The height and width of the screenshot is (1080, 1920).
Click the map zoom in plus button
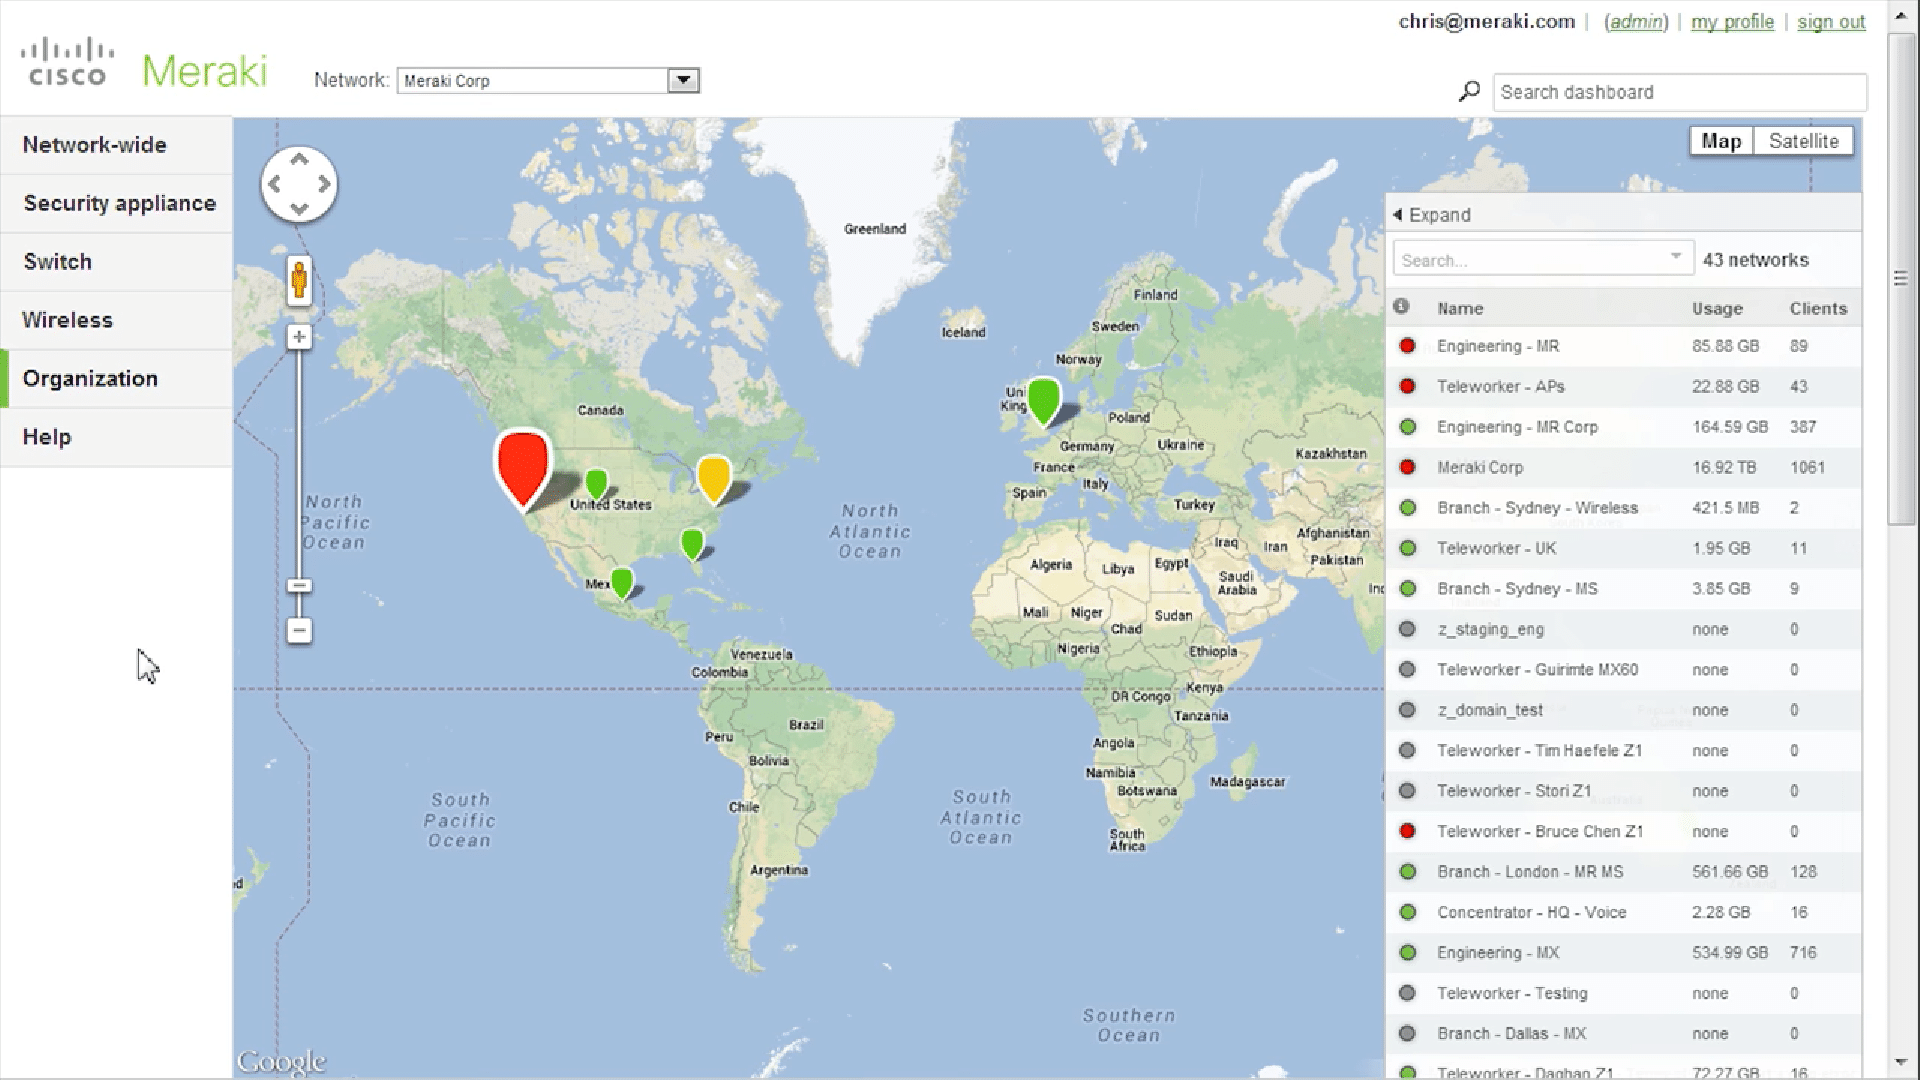coord(299,337)
